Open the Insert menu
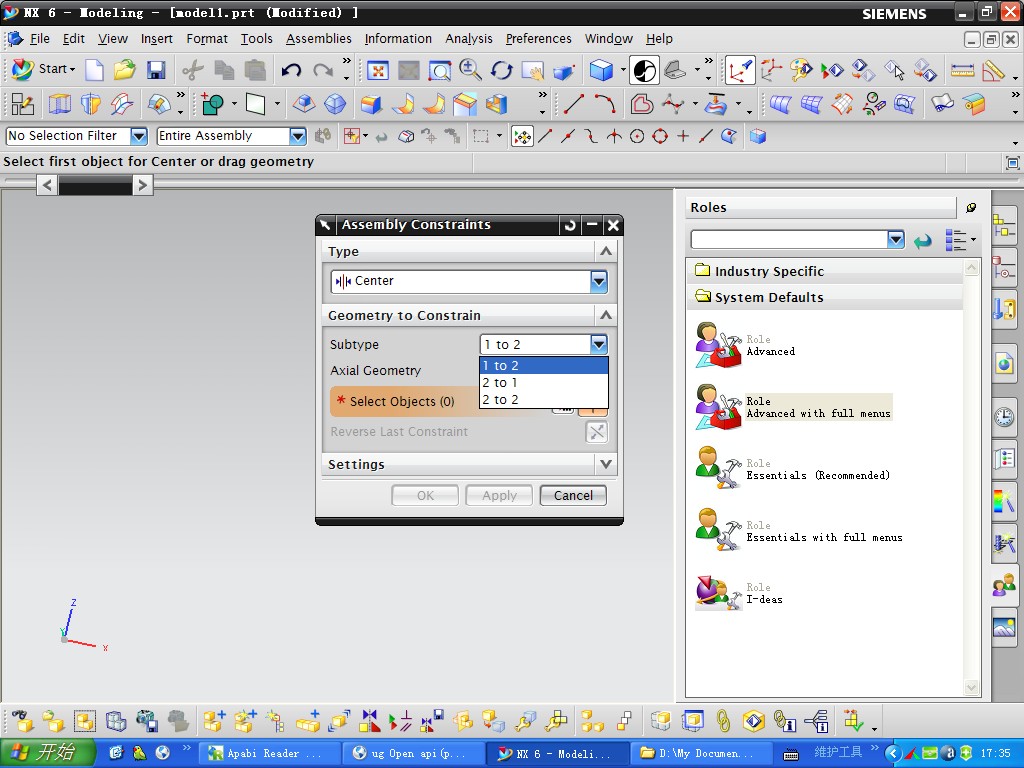The width and height of the screenshot is (1024, 768). (157, 39)
